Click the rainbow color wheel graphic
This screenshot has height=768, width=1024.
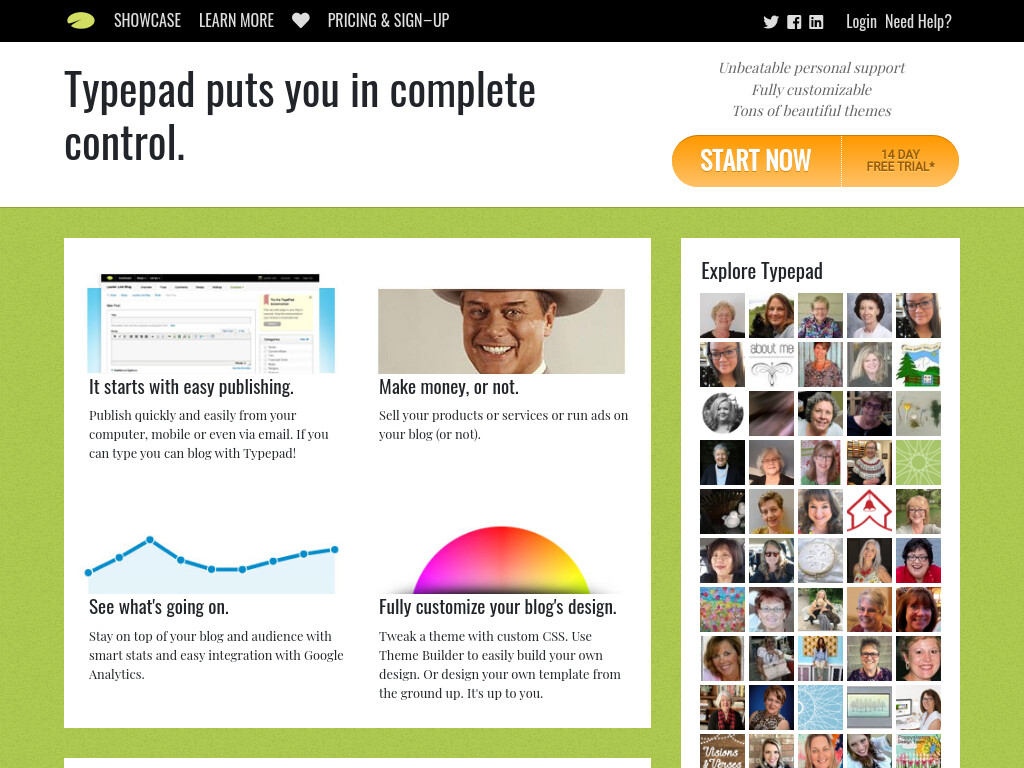[x=502, y=560]
